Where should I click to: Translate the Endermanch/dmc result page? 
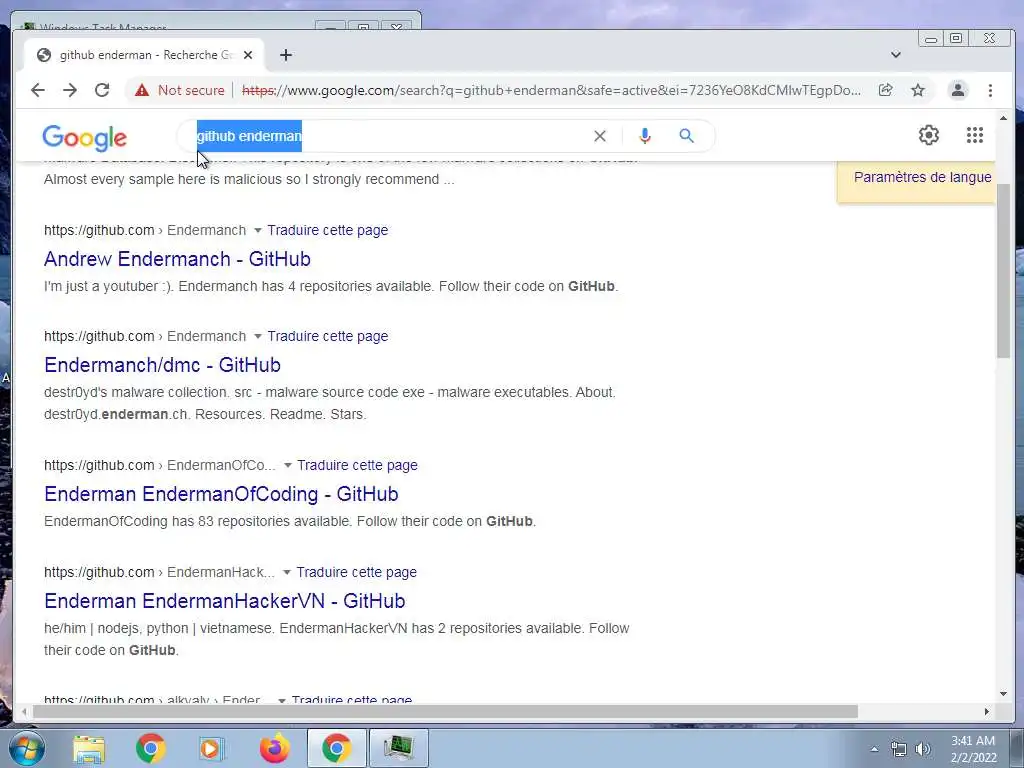click(327, 336)
